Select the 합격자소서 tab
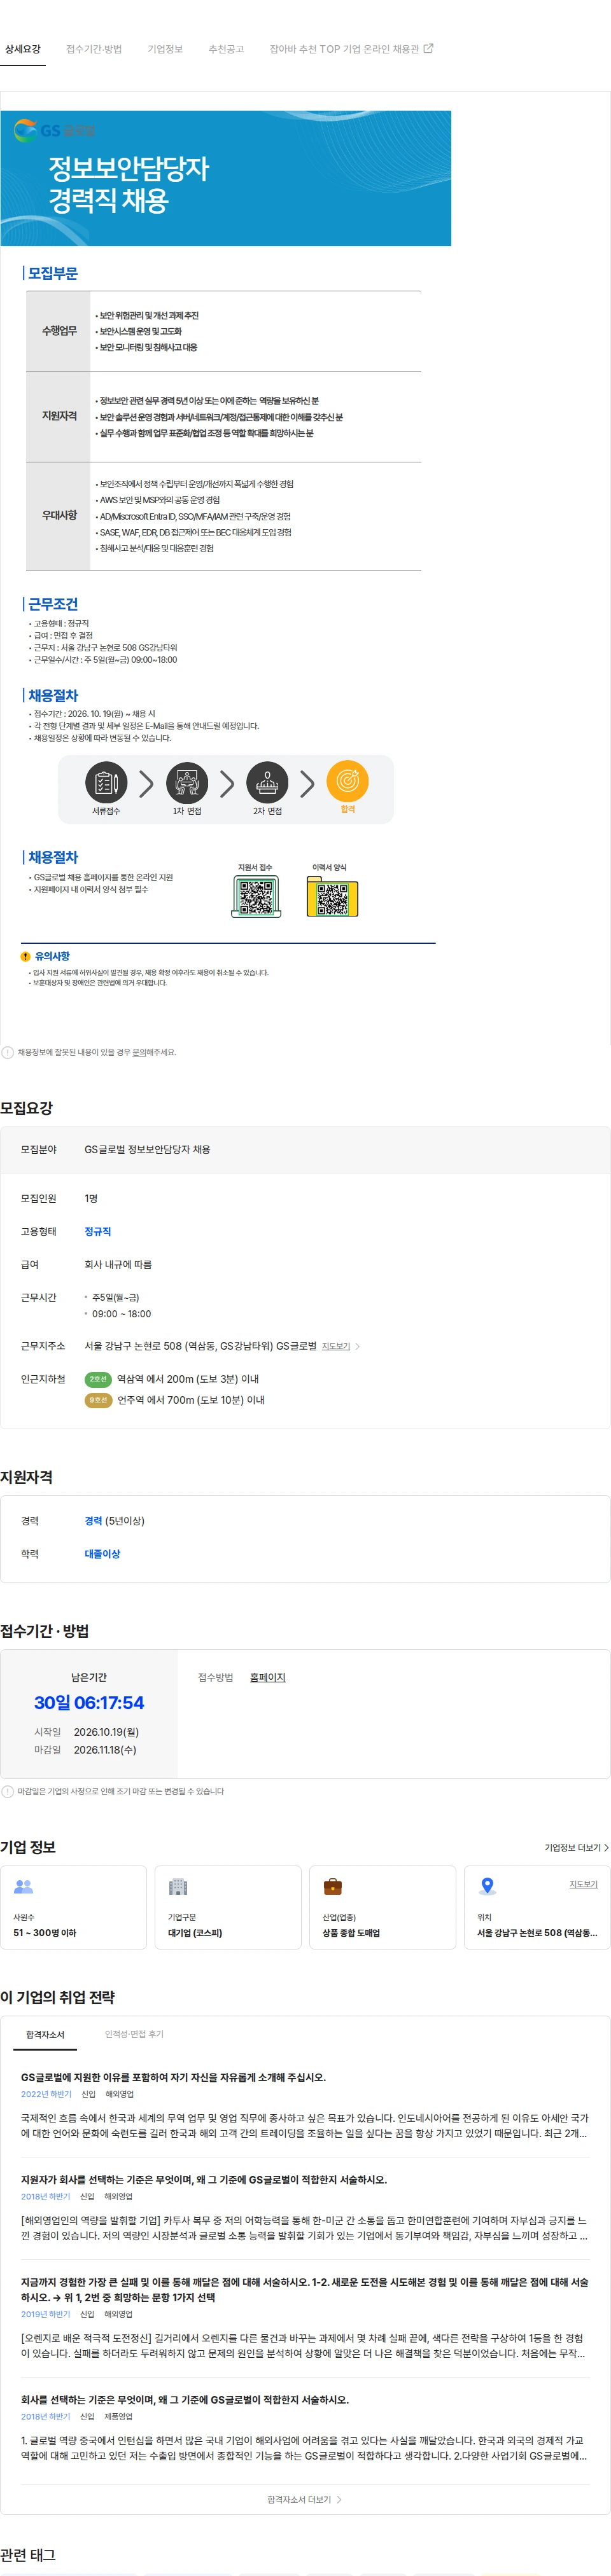 point(45,2034)
